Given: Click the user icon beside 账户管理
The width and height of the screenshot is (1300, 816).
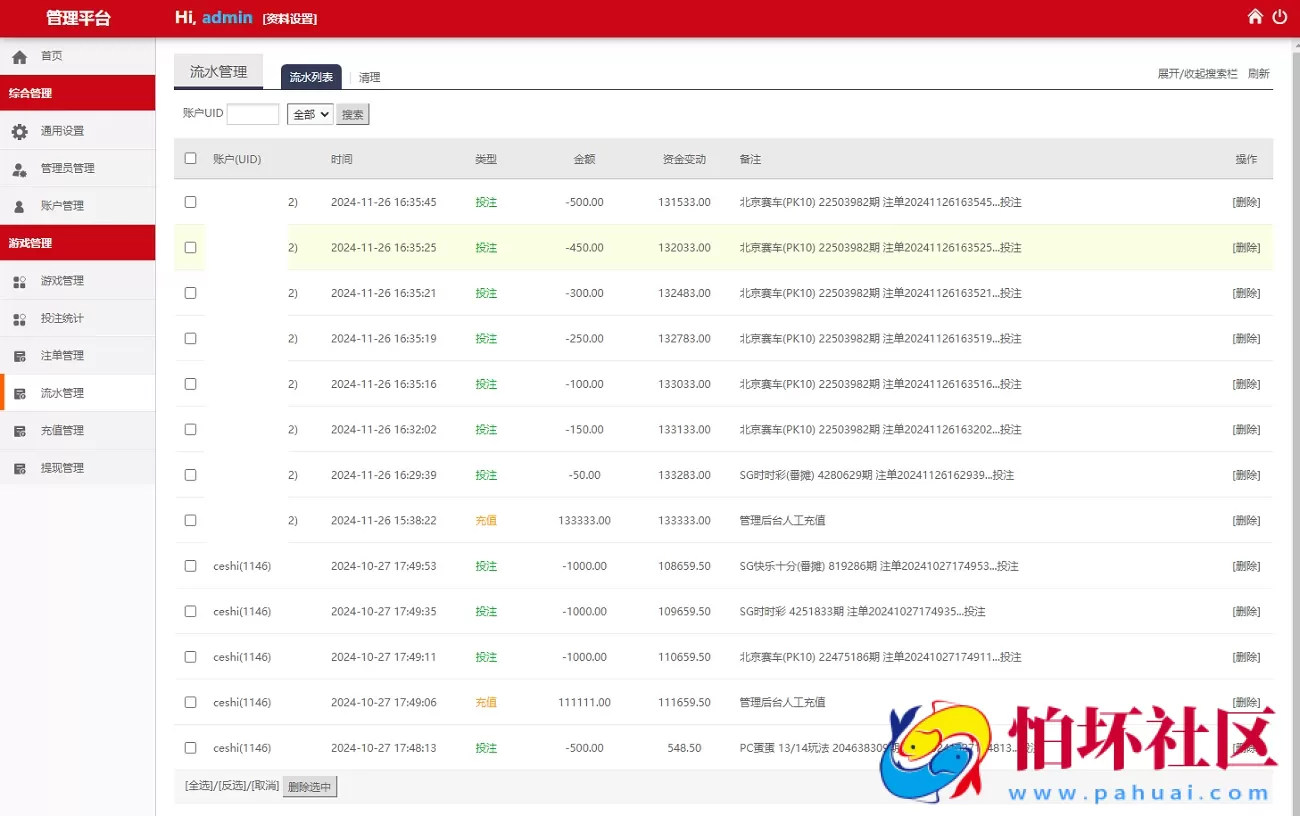Looking at the screenshot, I should pos(19,206).
